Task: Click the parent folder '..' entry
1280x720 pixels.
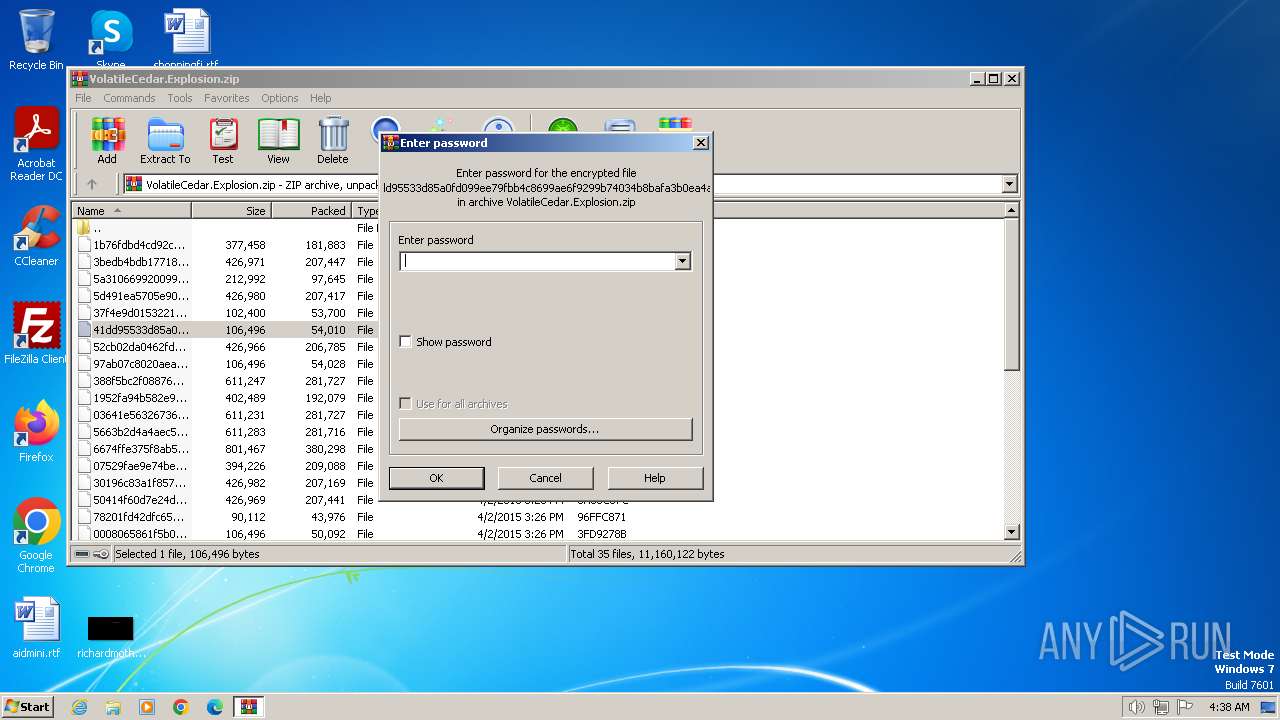Action: [x=97, y=228]
